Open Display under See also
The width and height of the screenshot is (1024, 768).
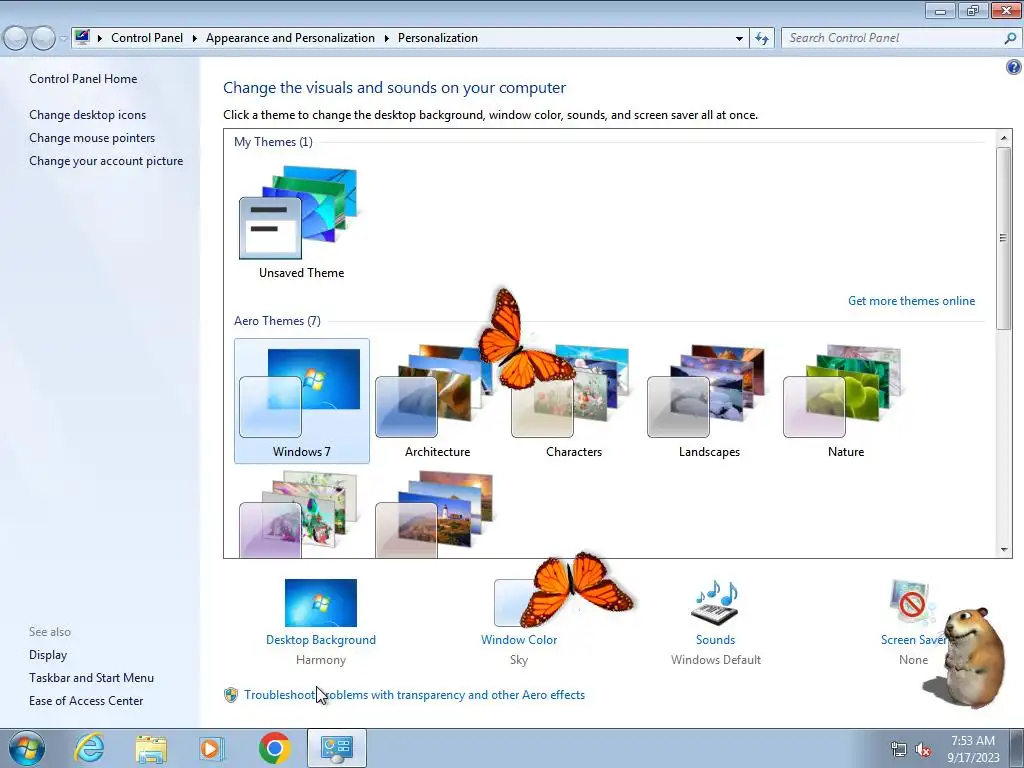pyautogui.click(x=48, y=655)
